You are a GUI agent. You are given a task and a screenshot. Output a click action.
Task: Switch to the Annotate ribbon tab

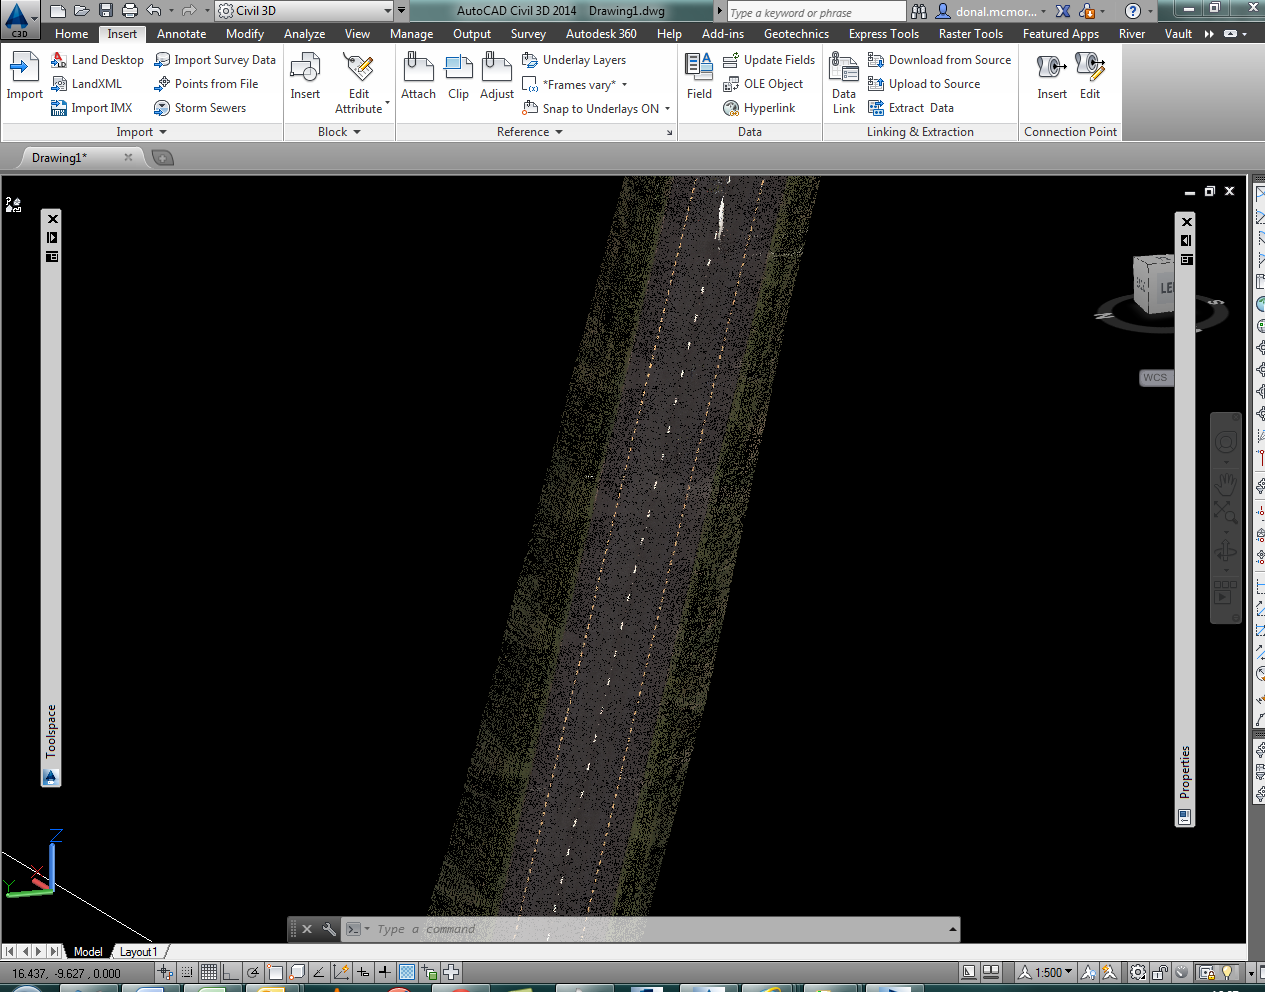[x=181, y=34]
